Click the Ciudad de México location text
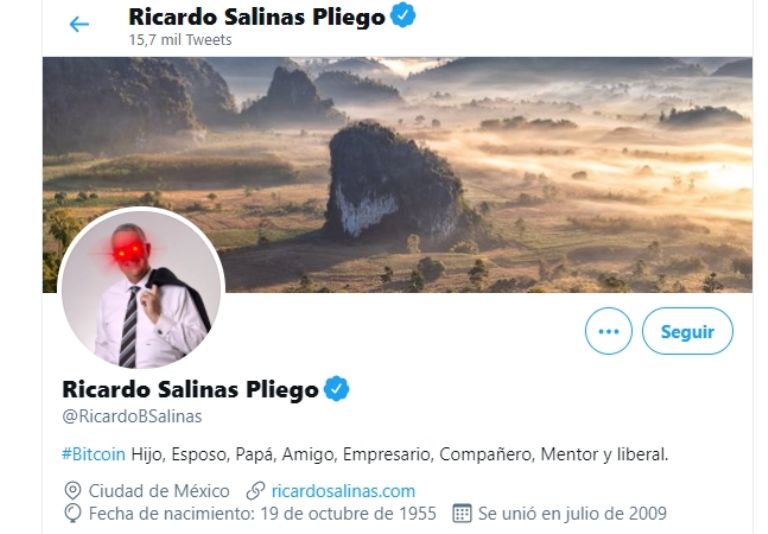 (159, 491)
